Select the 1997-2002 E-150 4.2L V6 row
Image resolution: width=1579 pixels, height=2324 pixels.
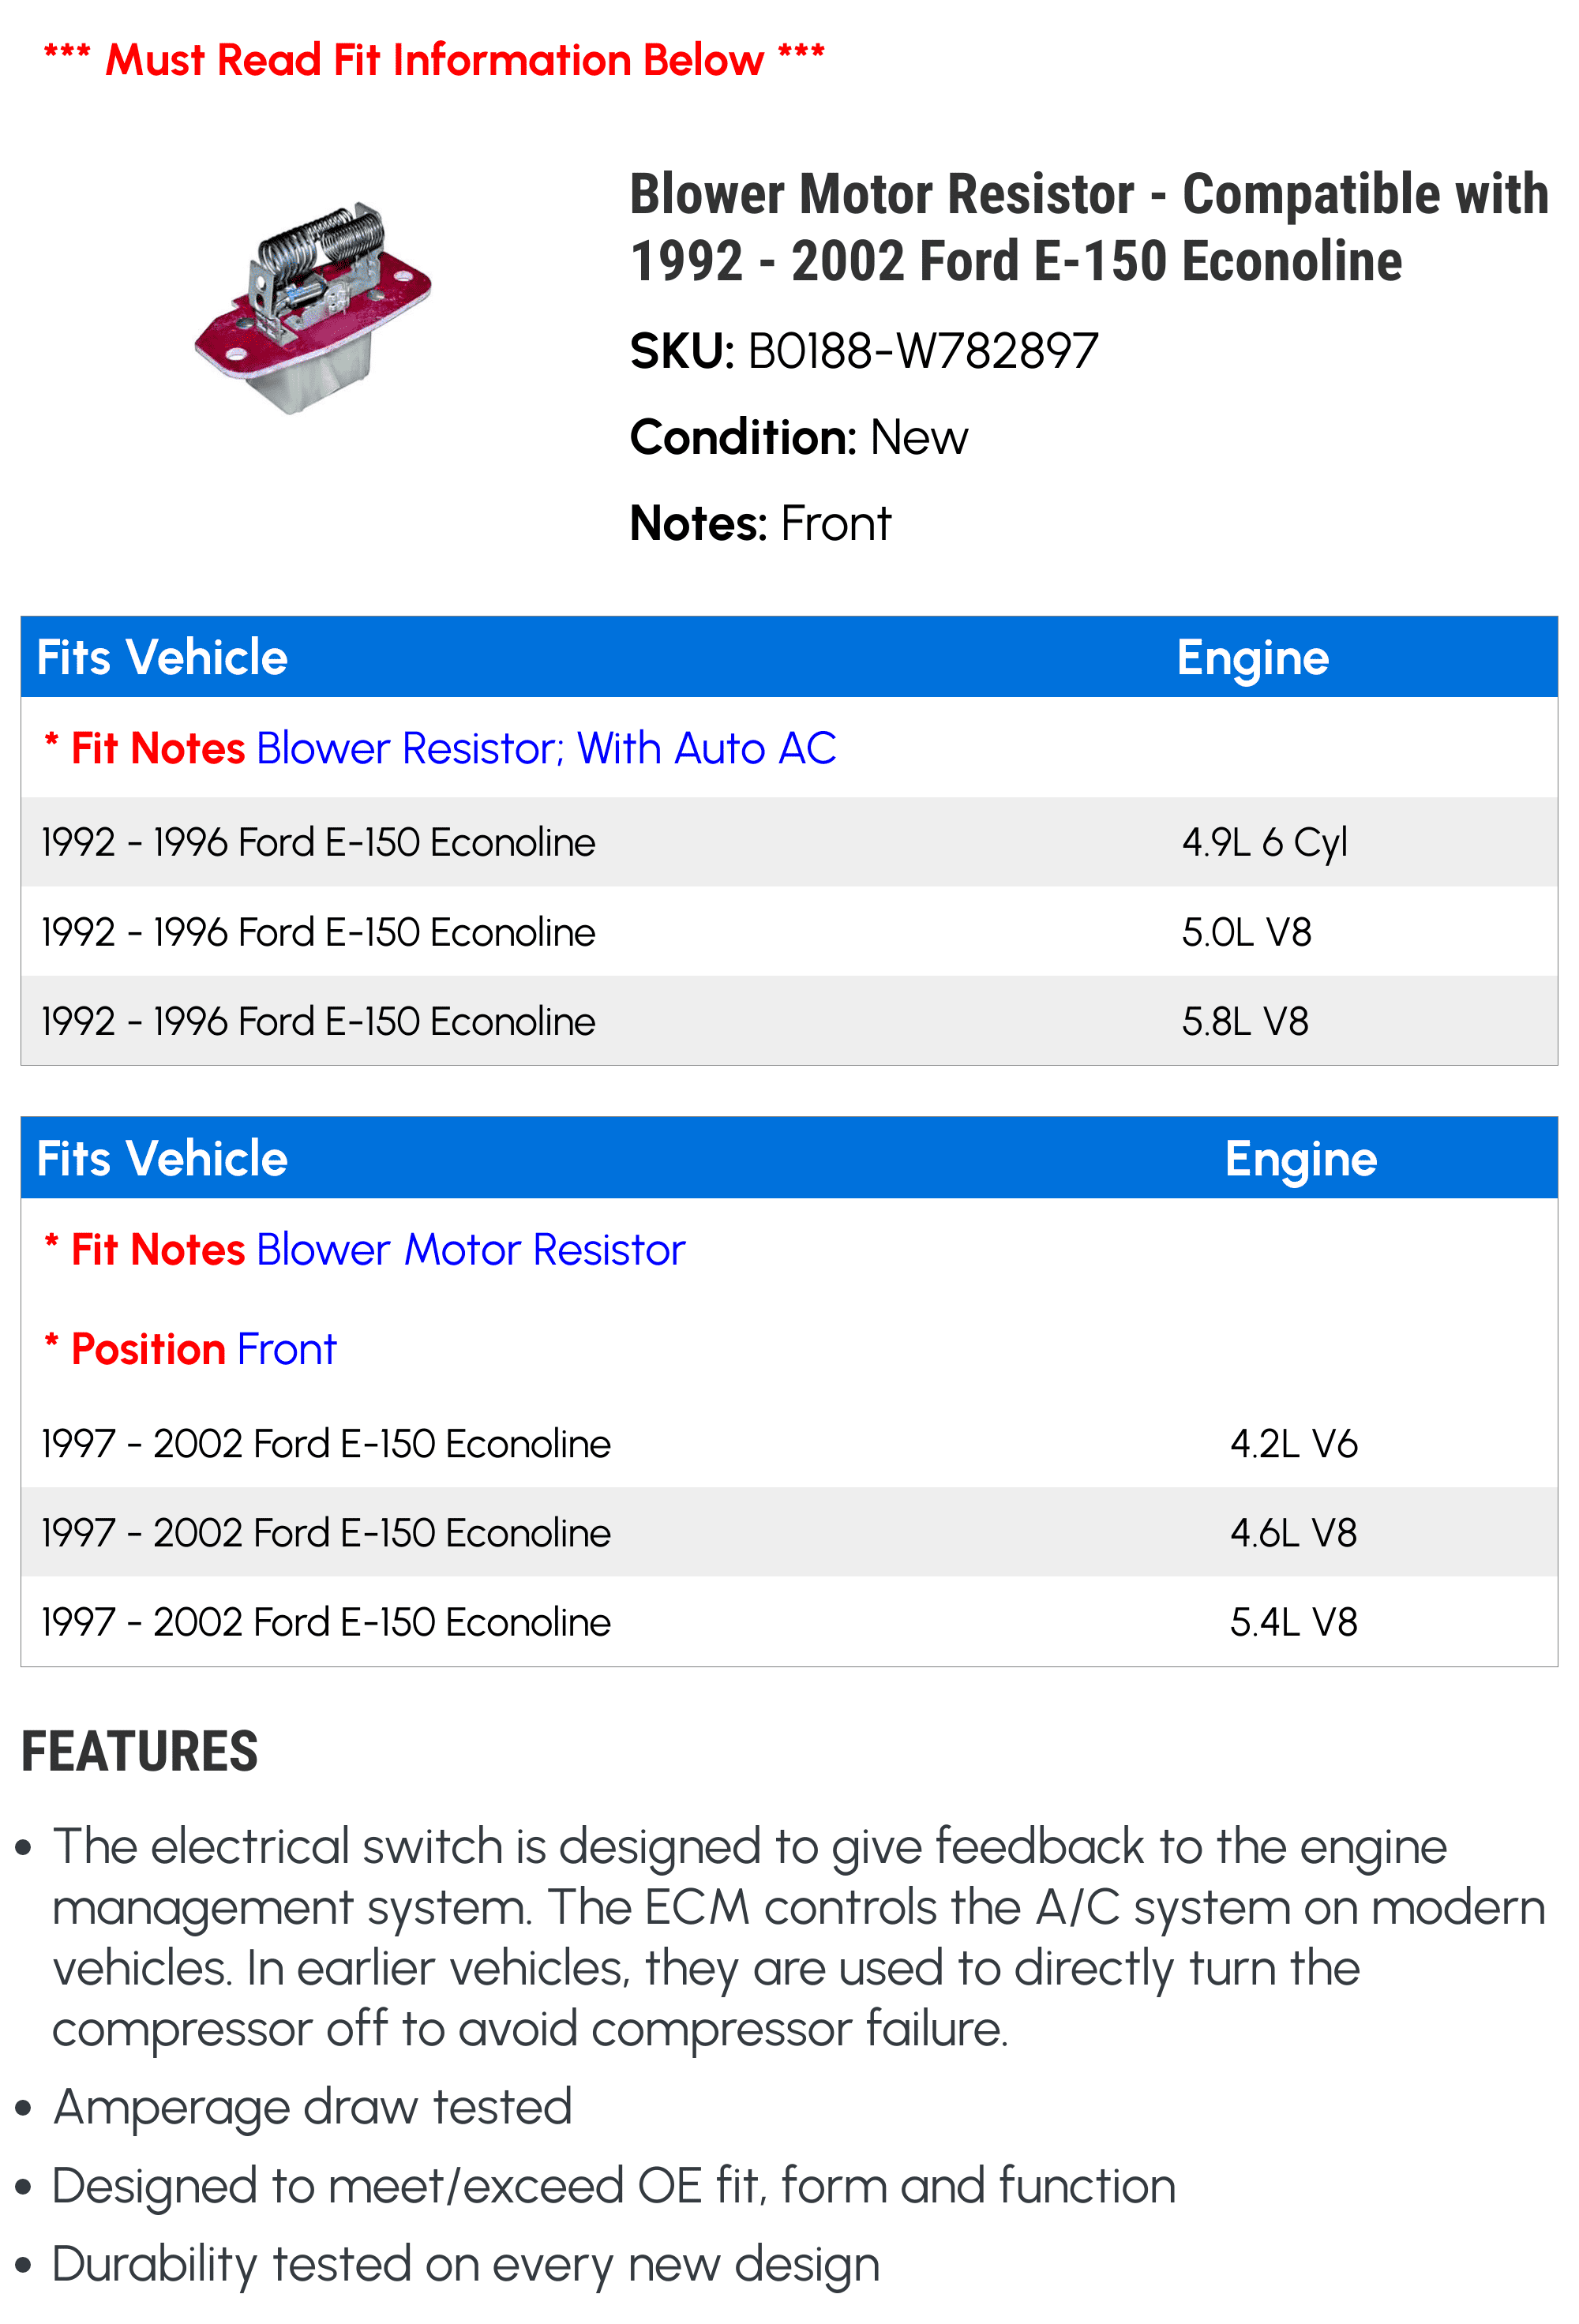tap(789, 1443)
